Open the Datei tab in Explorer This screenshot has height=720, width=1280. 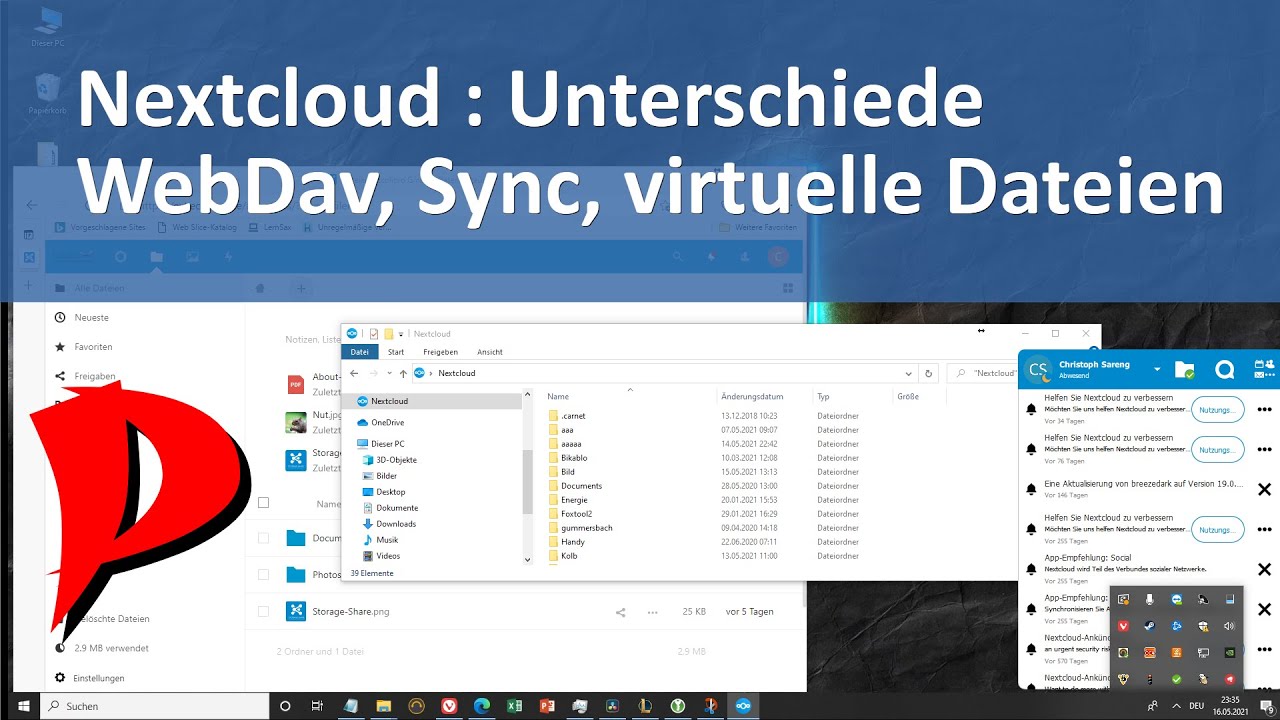[x=360, y=352]
